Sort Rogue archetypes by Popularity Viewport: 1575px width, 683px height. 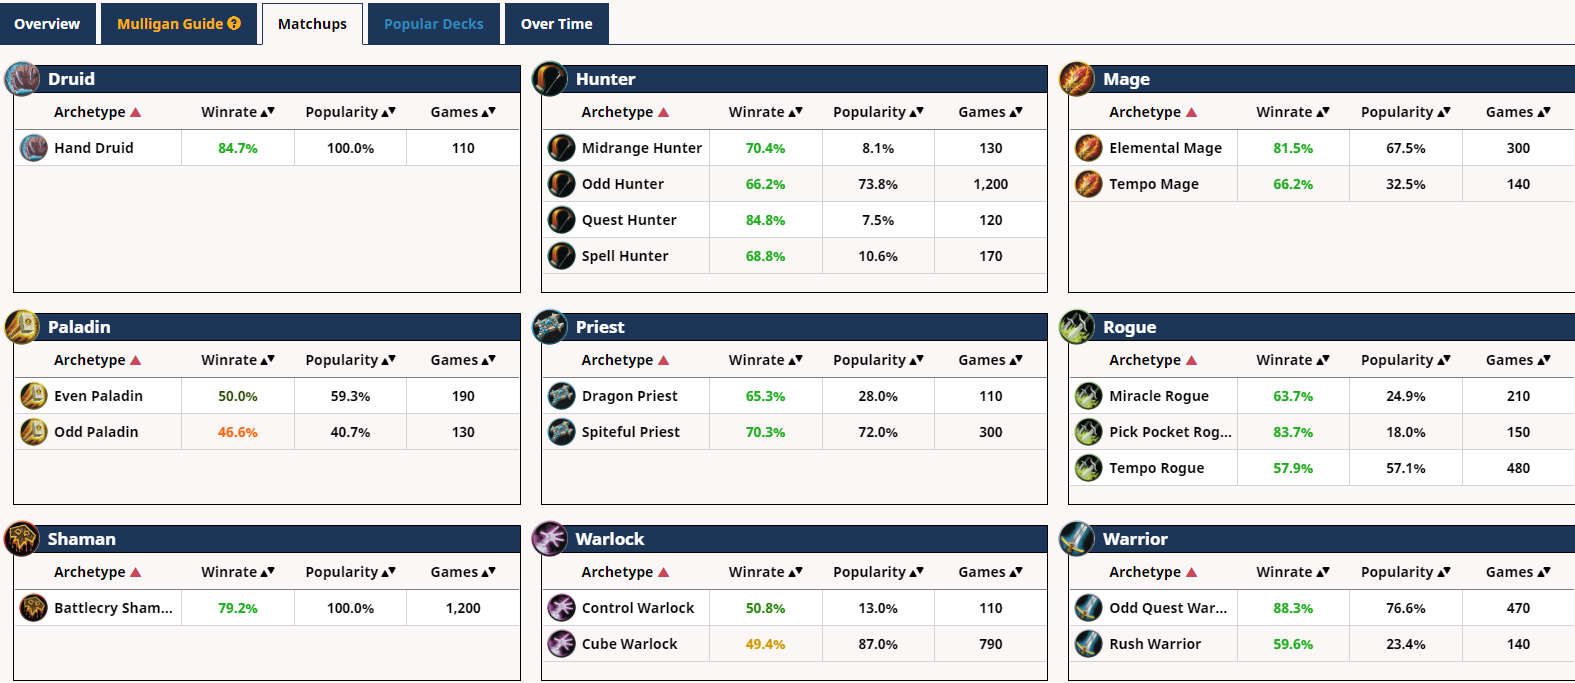1405,360
